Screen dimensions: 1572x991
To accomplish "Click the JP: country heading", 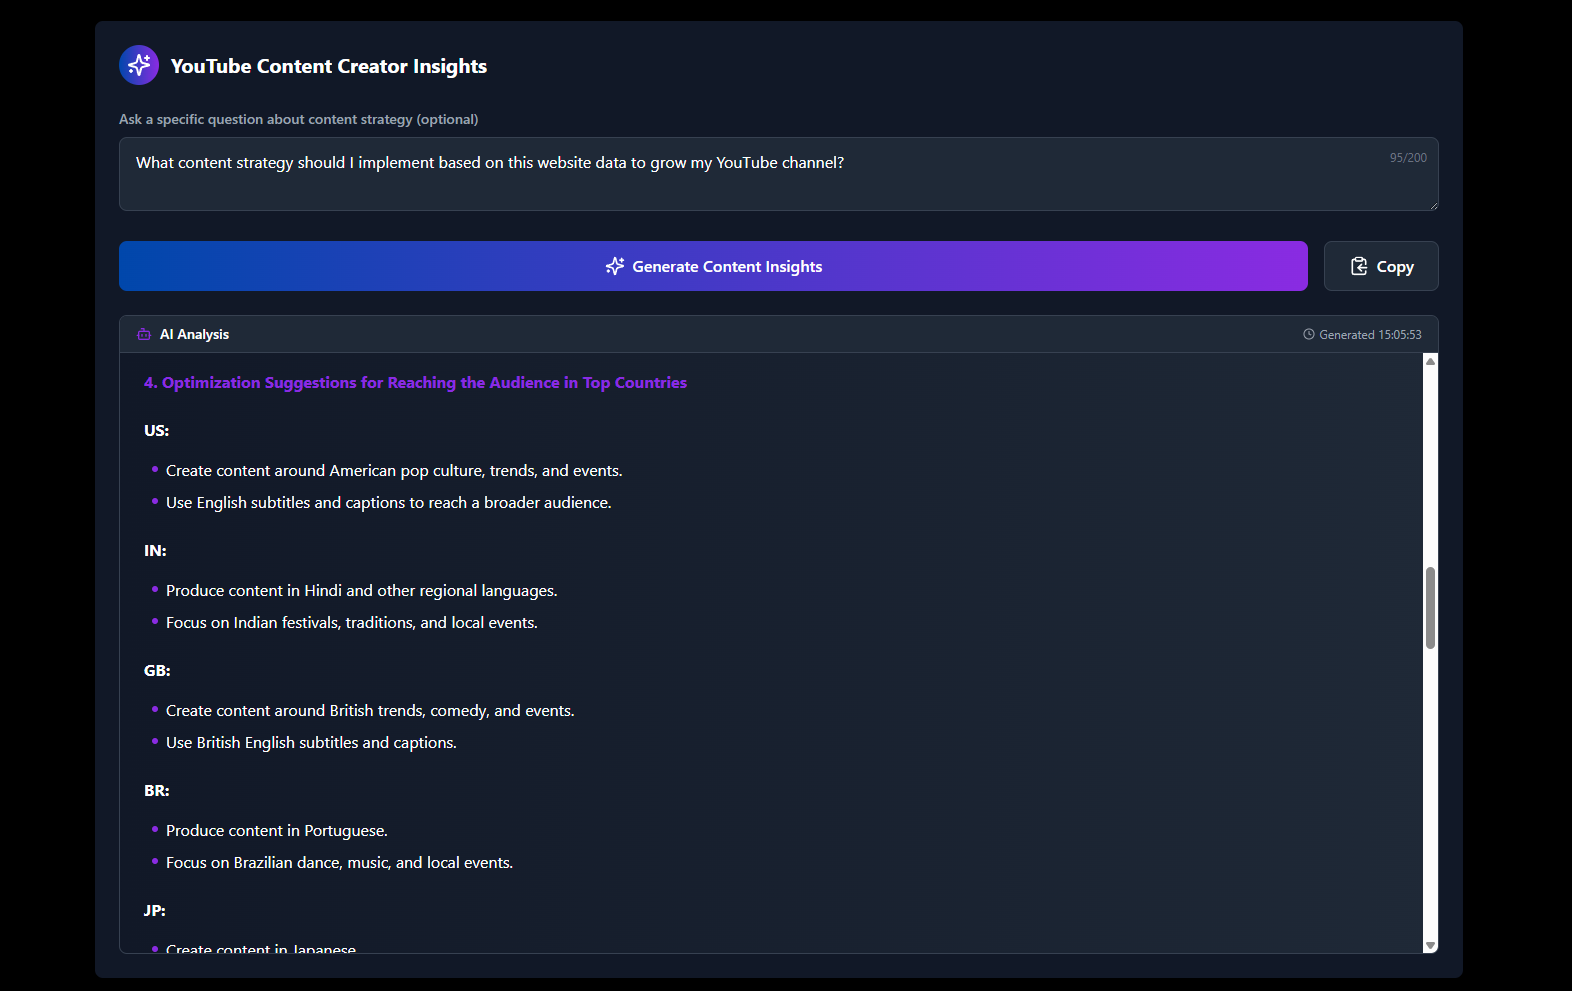I will [x=154, y=910].
